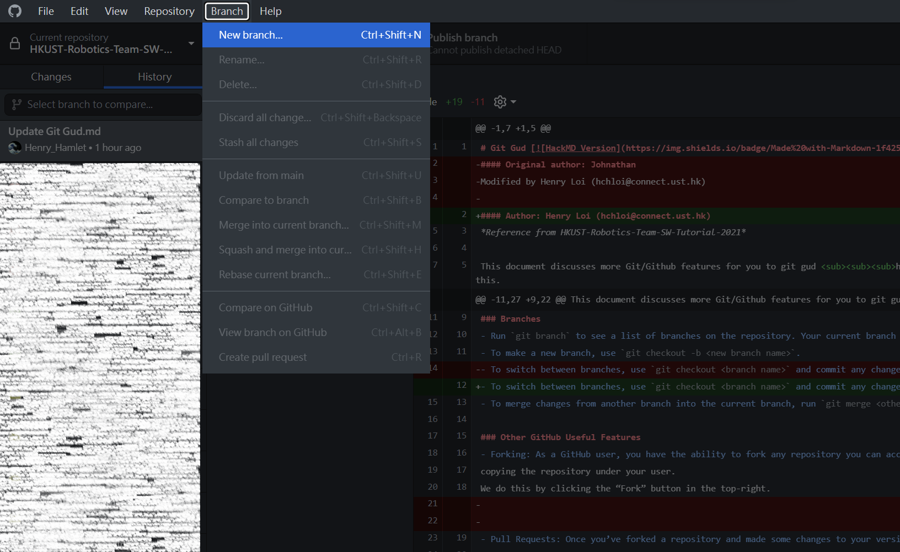The height and width of the screenshot is (552, 900).
Task: Click Henry_Hamlet's avatar icon
Action: pyautogui.click(x=14, y=148)
